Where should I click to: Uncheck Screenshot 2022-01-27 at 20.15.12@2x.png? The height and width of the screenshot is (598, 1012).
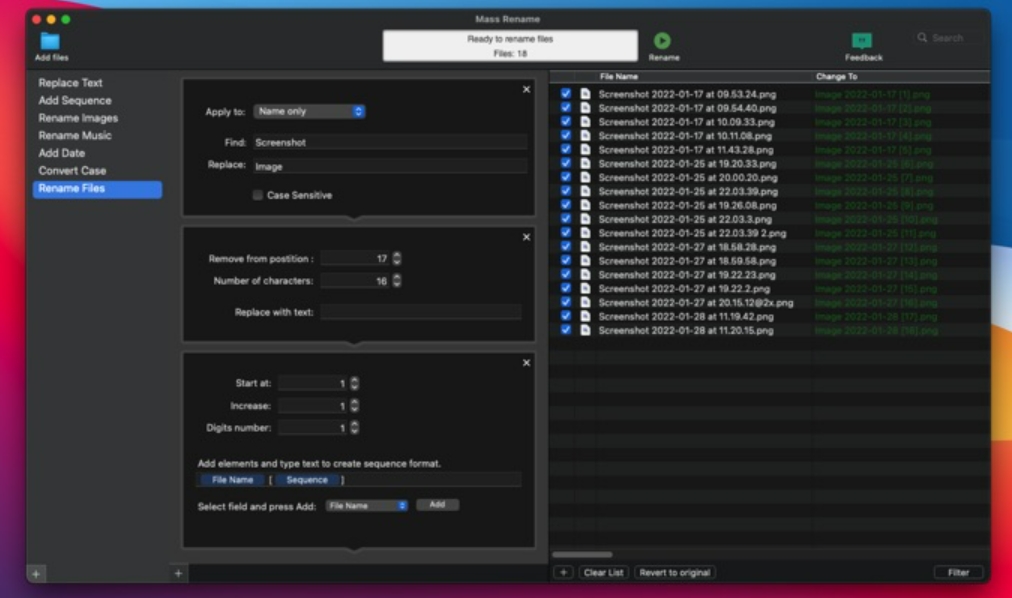(x=565, y=302)
